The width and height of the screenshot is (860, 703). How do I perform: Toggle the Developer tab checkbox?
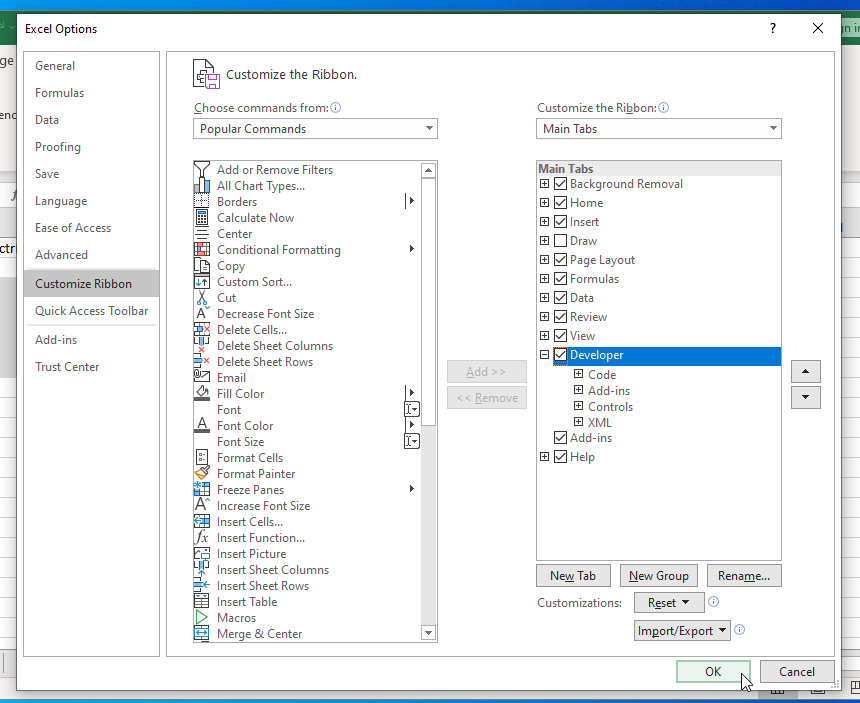click(x=560, y=355)
